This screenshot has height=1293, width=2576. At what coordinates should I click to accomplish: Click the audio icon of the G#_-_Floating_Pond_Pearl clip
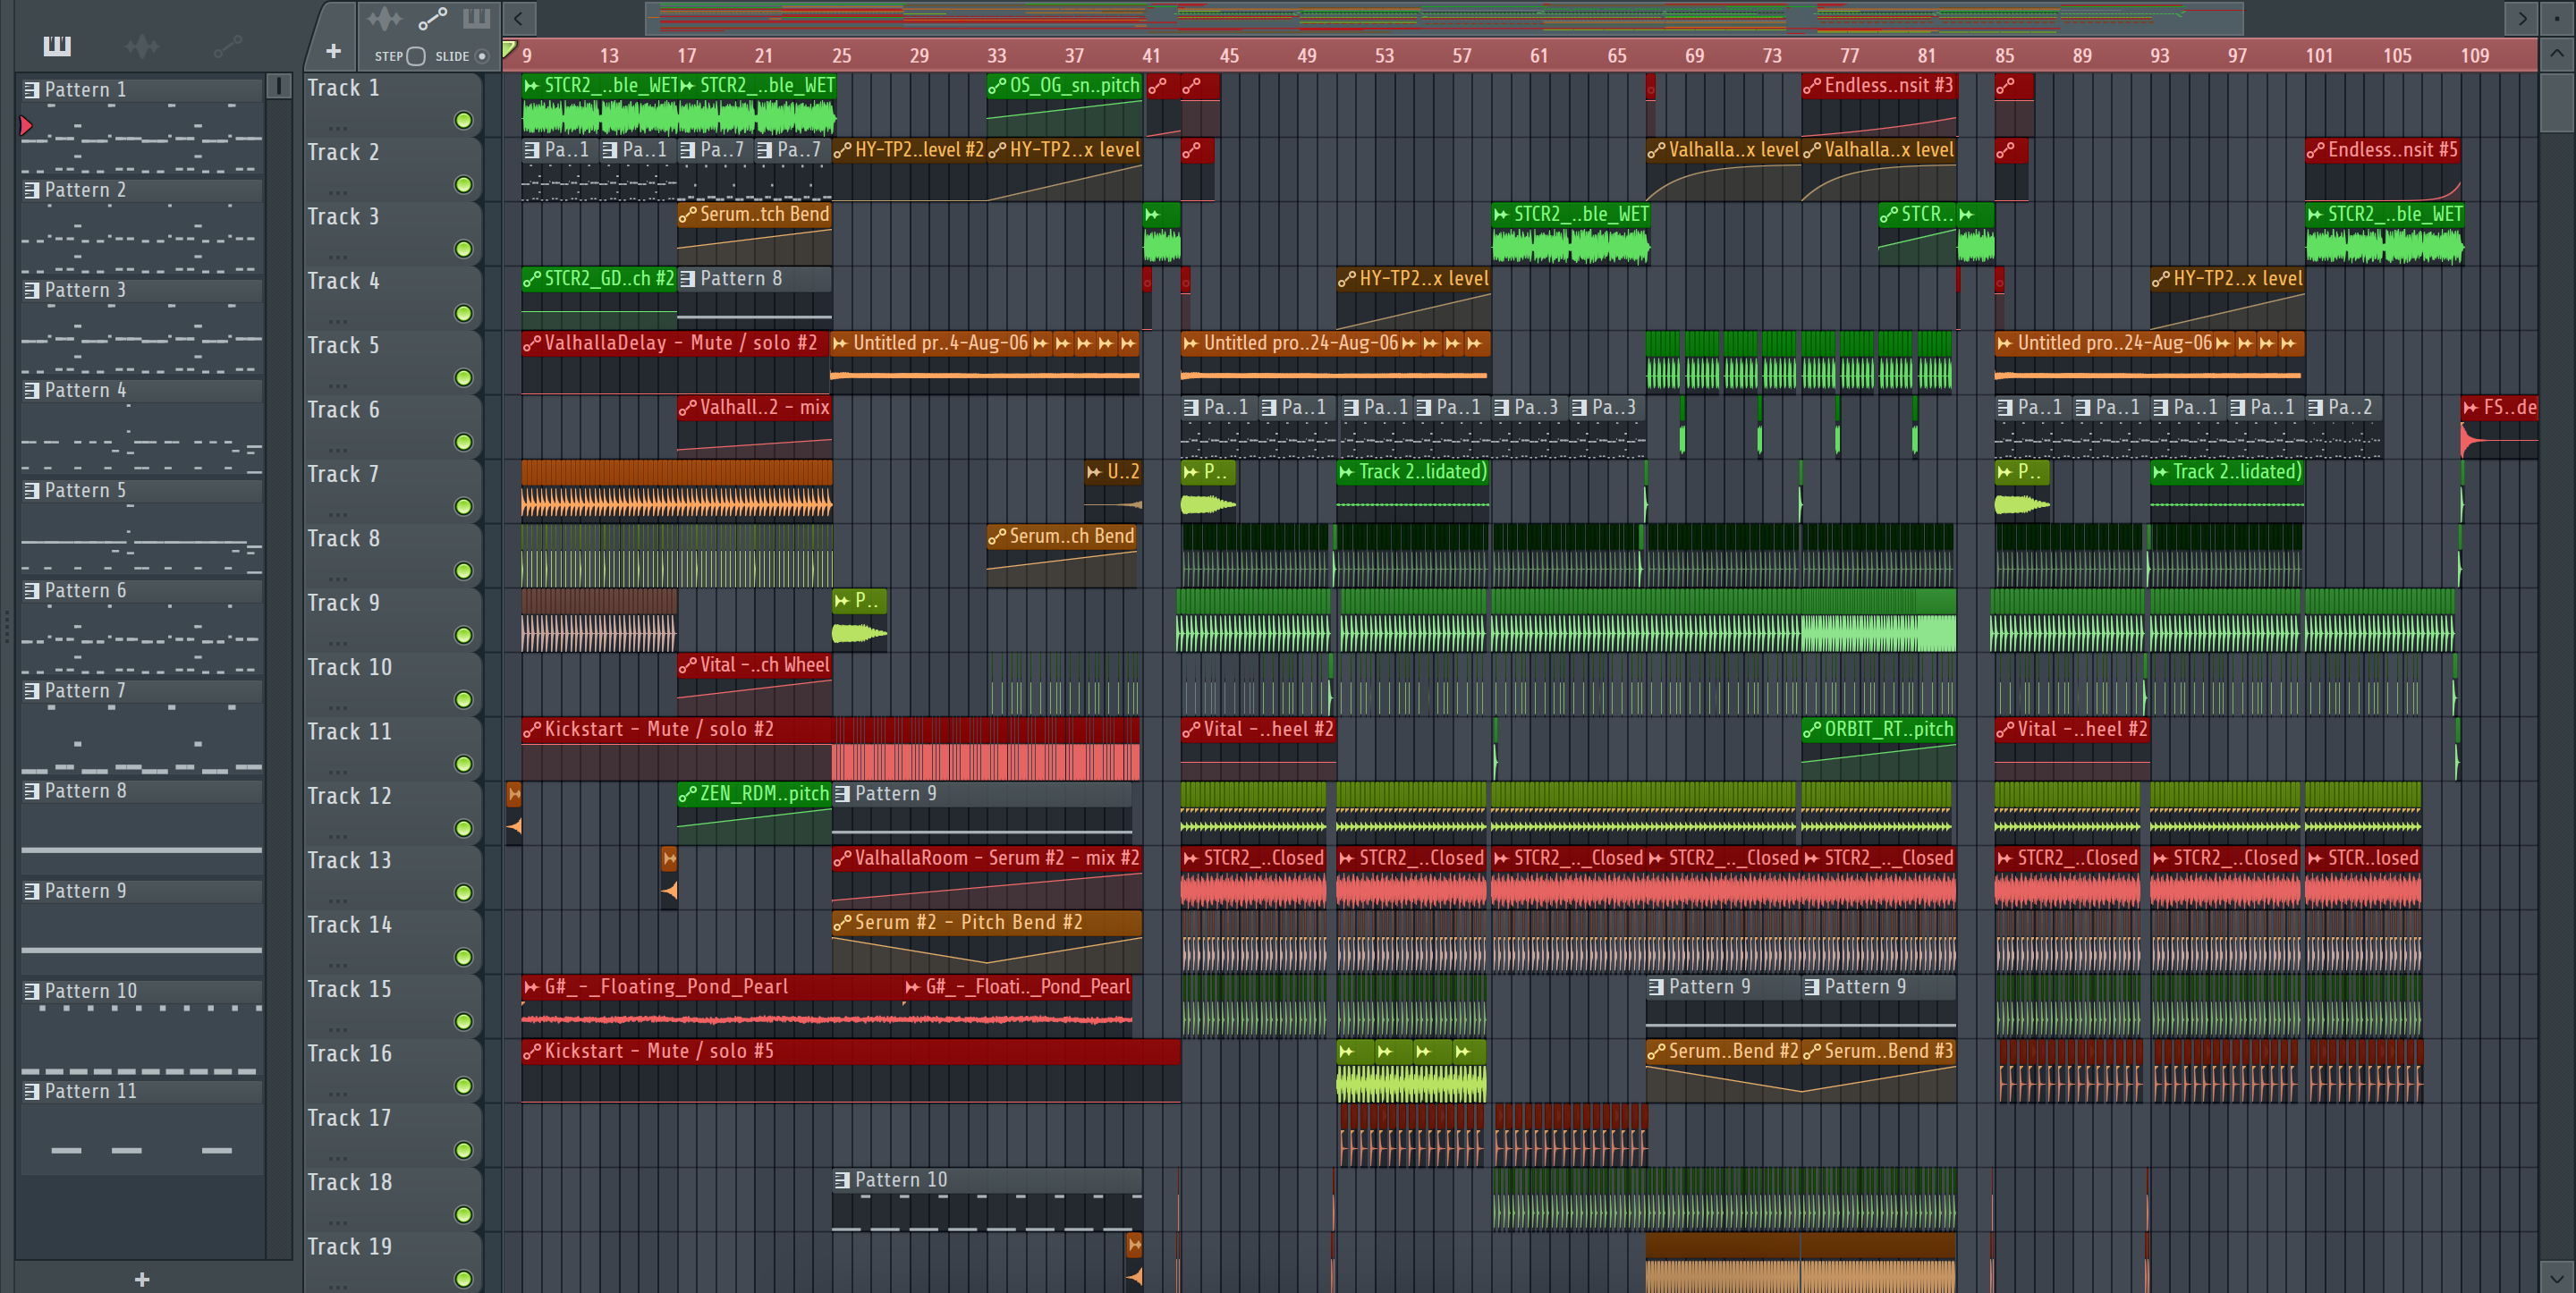click(532, 987)
